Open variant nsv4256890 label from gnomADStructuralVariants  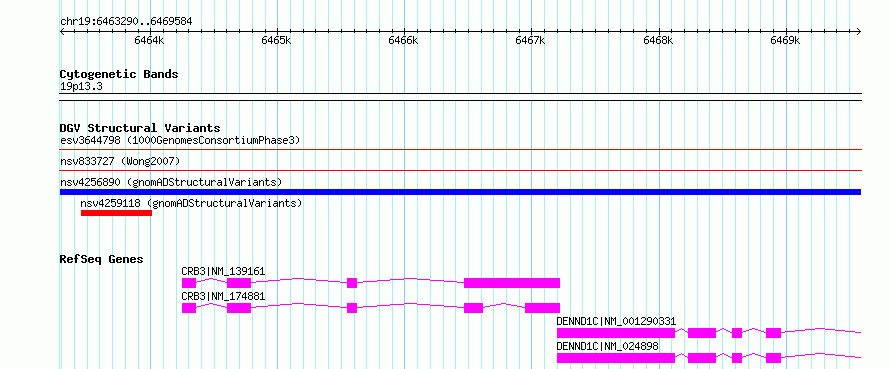tap(171, 182)
